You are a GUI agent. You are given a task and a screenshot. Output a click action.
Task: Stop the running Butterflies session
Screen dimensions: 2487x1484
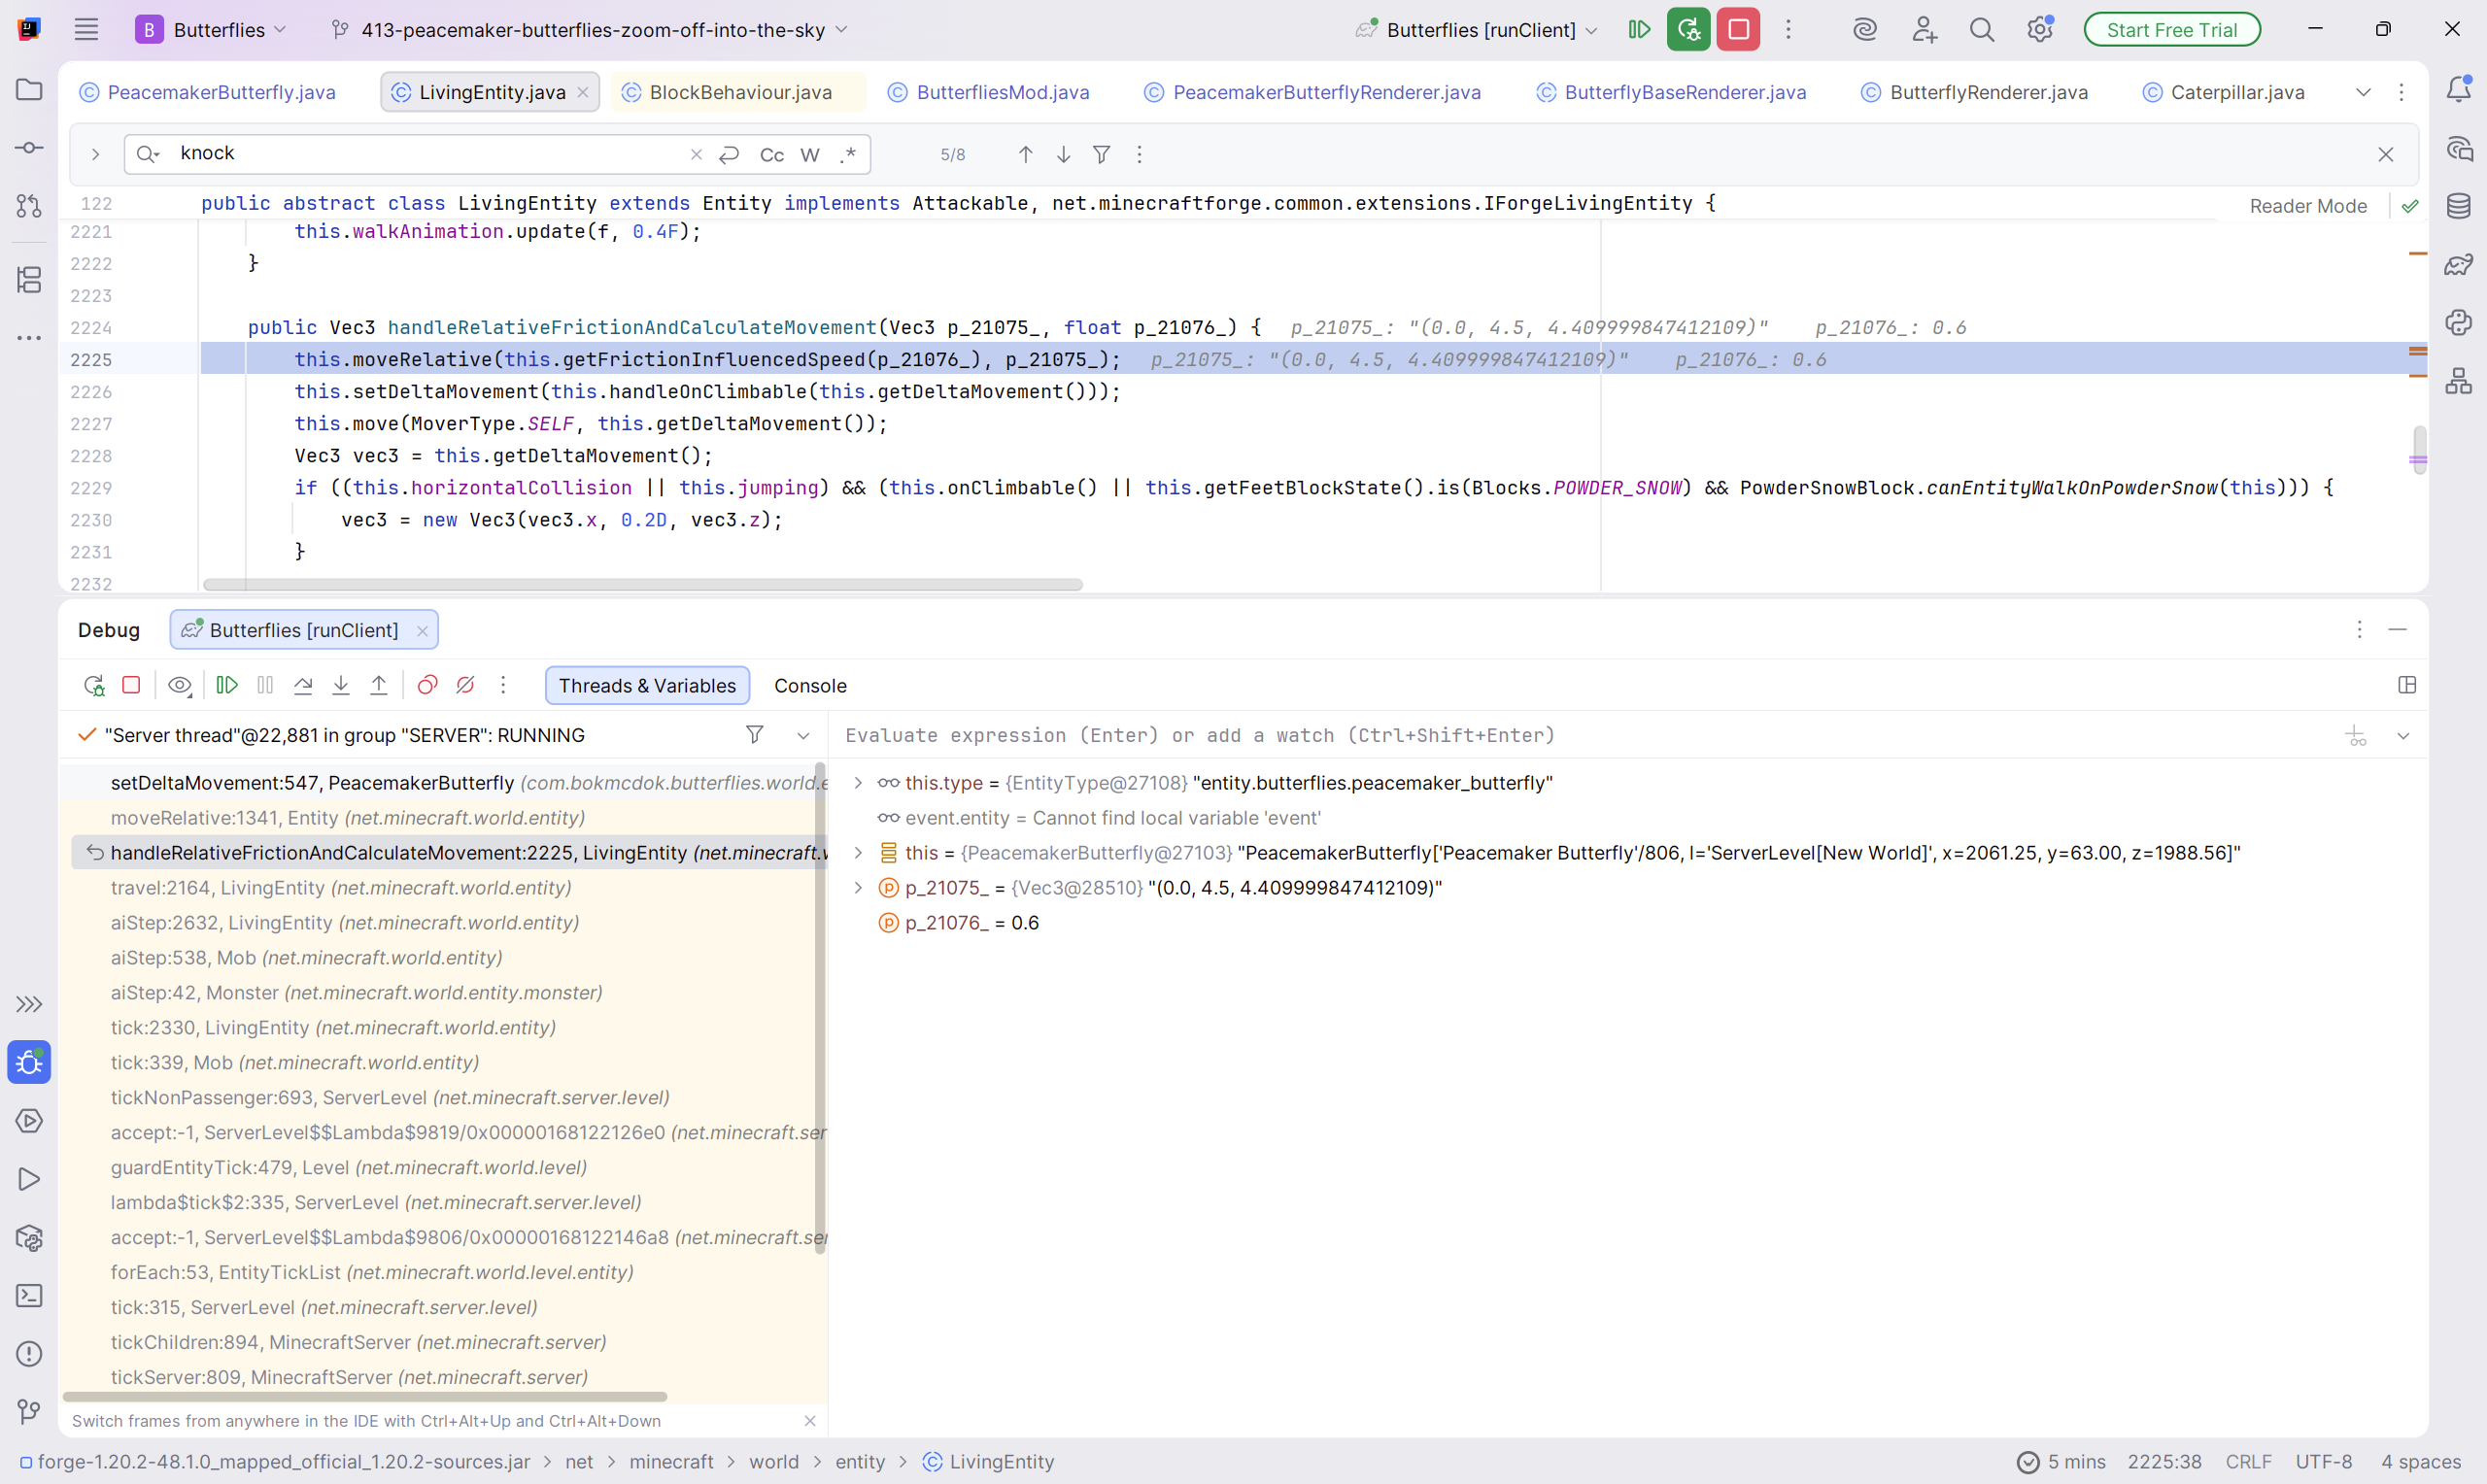click(x=1738, y=30)
